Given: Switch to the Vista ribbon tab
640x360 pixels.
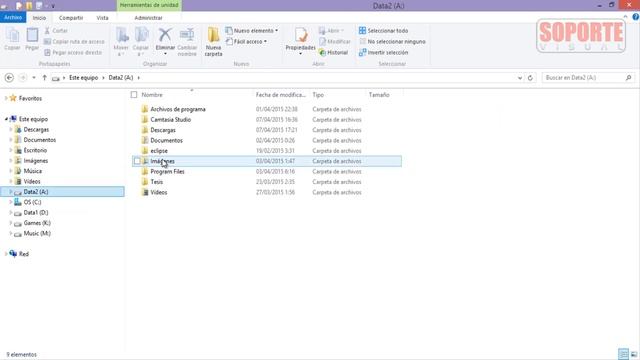Looking at the screenshot, I should (102, 18).
